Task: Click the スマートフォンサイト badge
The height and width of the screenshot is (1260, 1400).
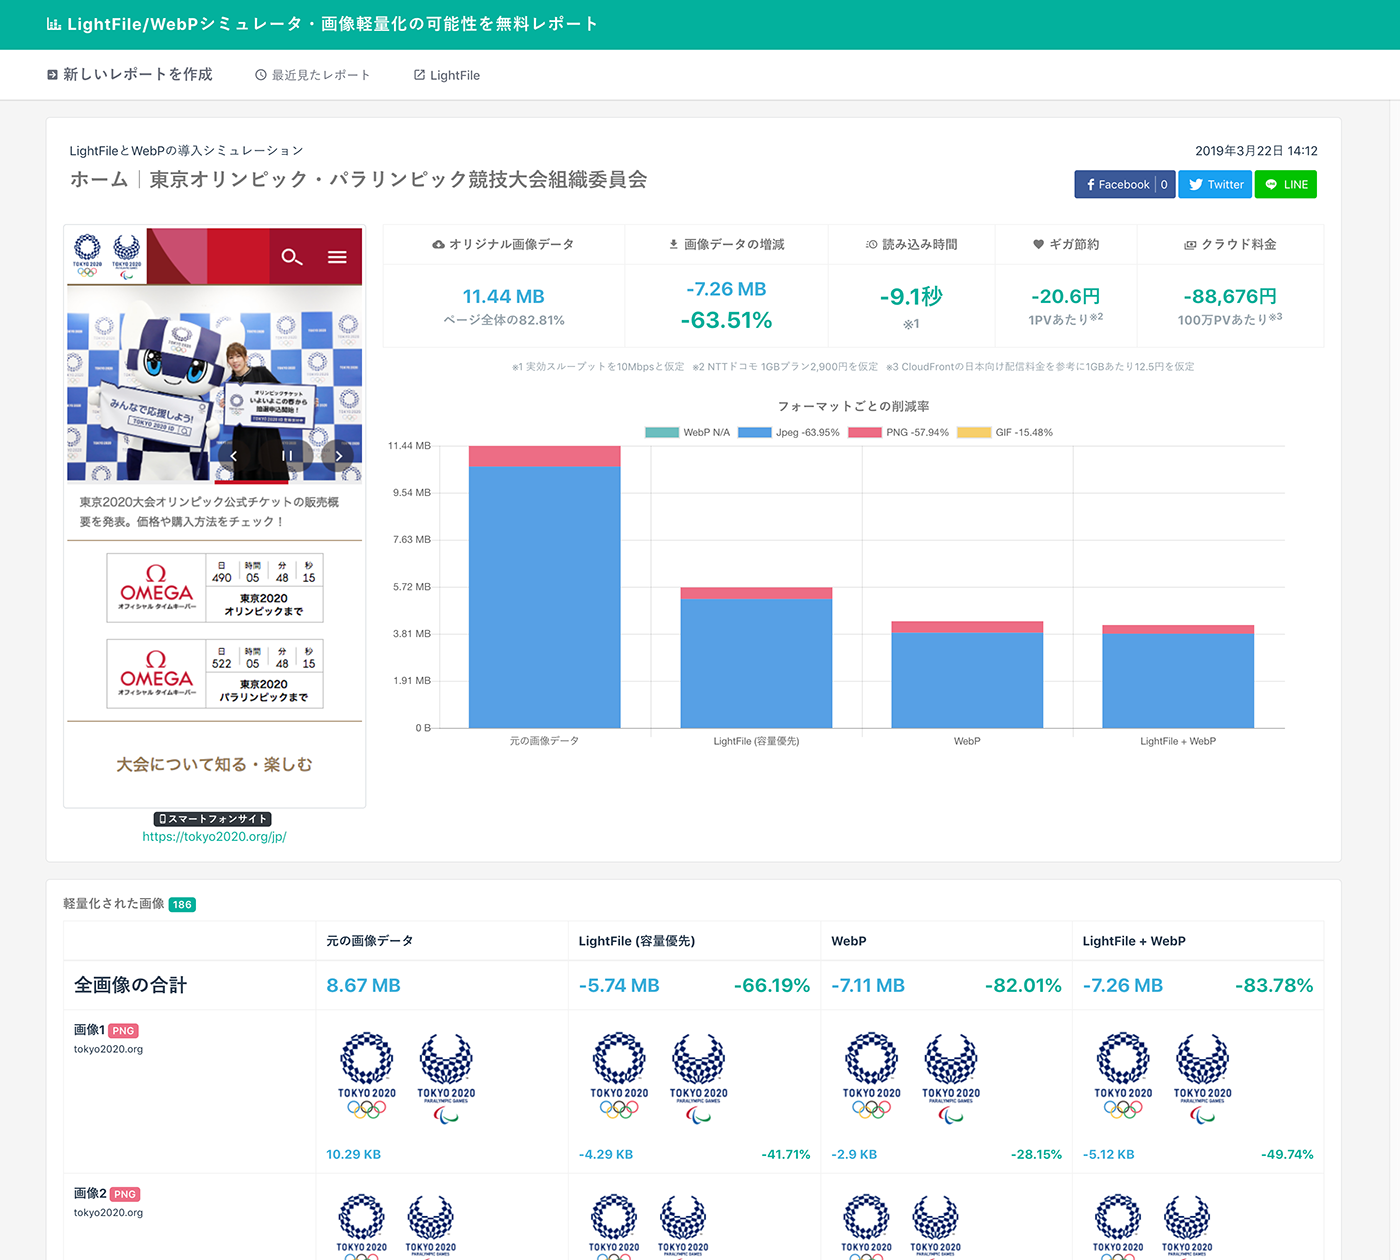Action: [213, 819]
